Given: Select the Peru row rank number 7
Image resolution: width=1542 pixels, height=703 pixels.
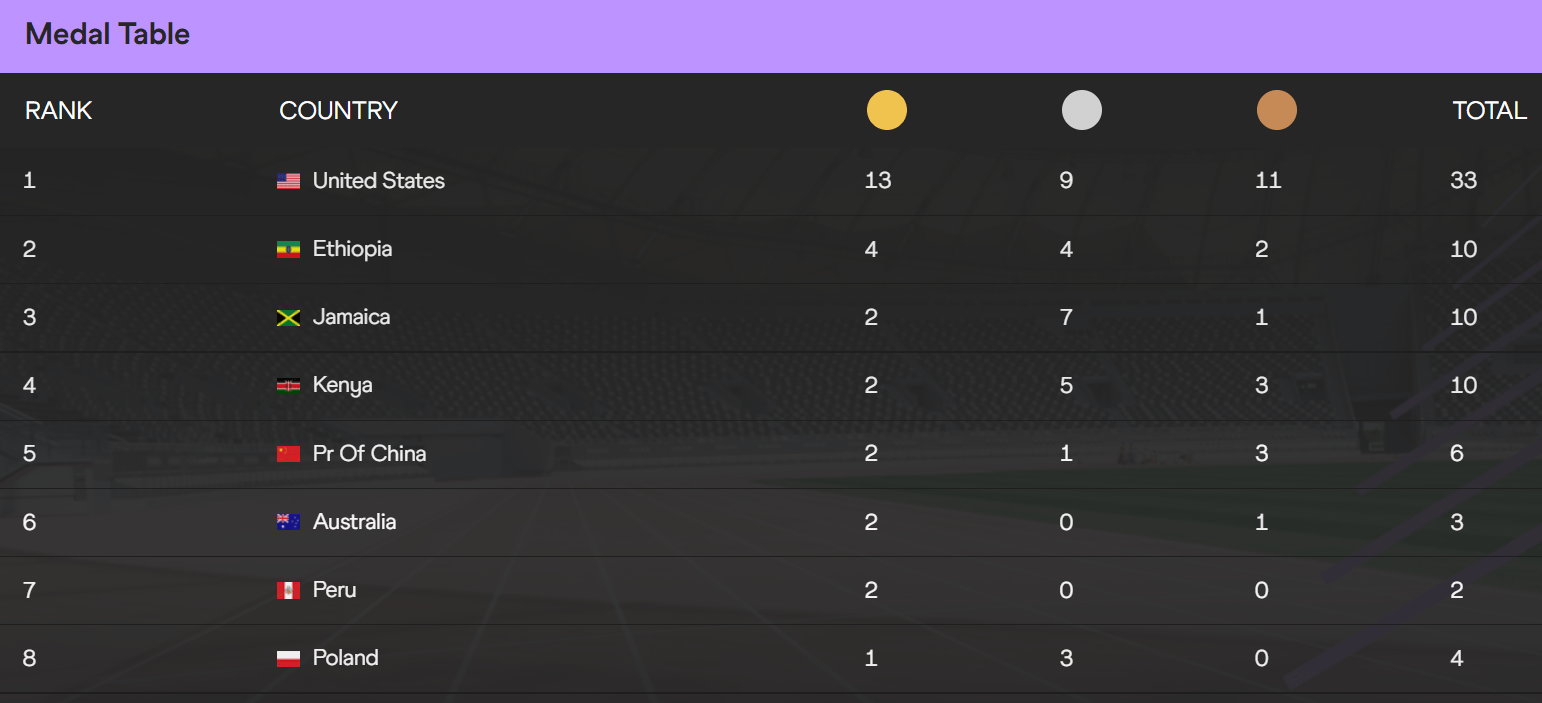Looking at the screenshot, I should 30,590.
